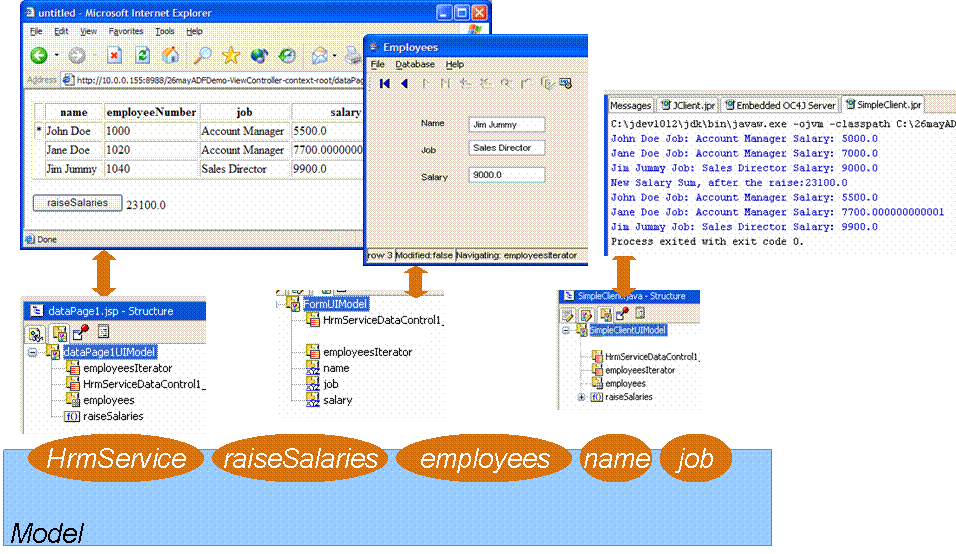Click the Stop loading icon
Screen dimensions: 956x554
(114, 55)
